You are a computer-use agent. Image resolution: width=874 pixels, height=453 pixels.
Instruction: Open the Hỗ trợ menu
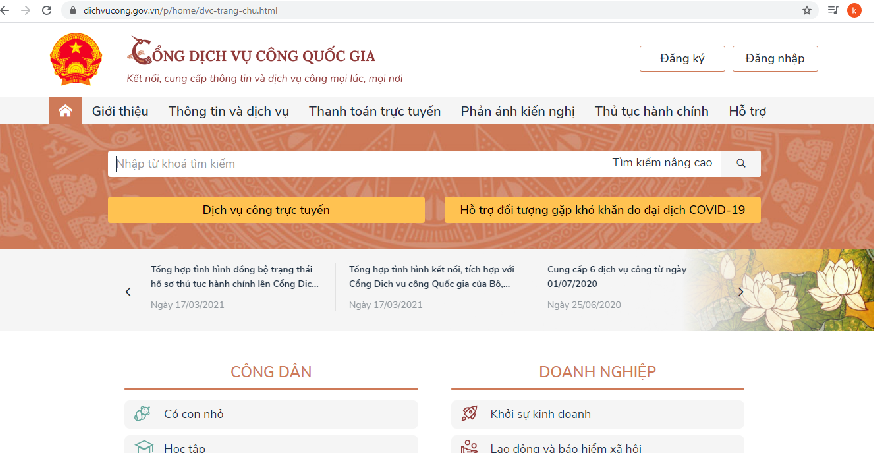point(747,111)
